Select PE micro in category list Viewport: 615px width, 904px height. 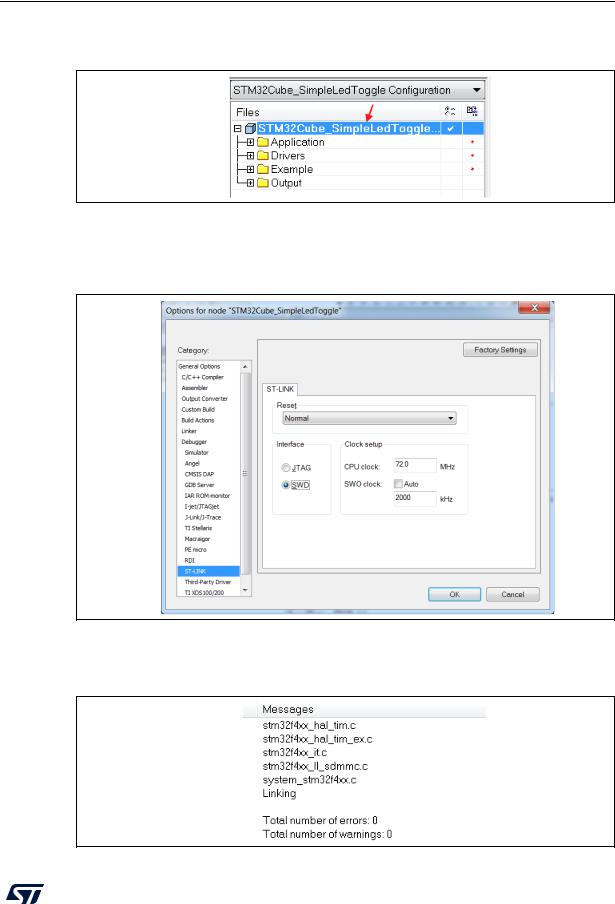tap(195, 549)
